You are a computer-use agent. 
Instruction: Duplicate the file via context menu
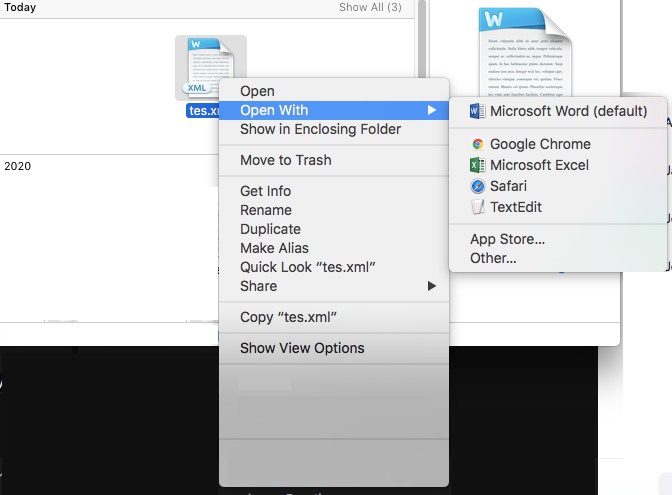268,229
